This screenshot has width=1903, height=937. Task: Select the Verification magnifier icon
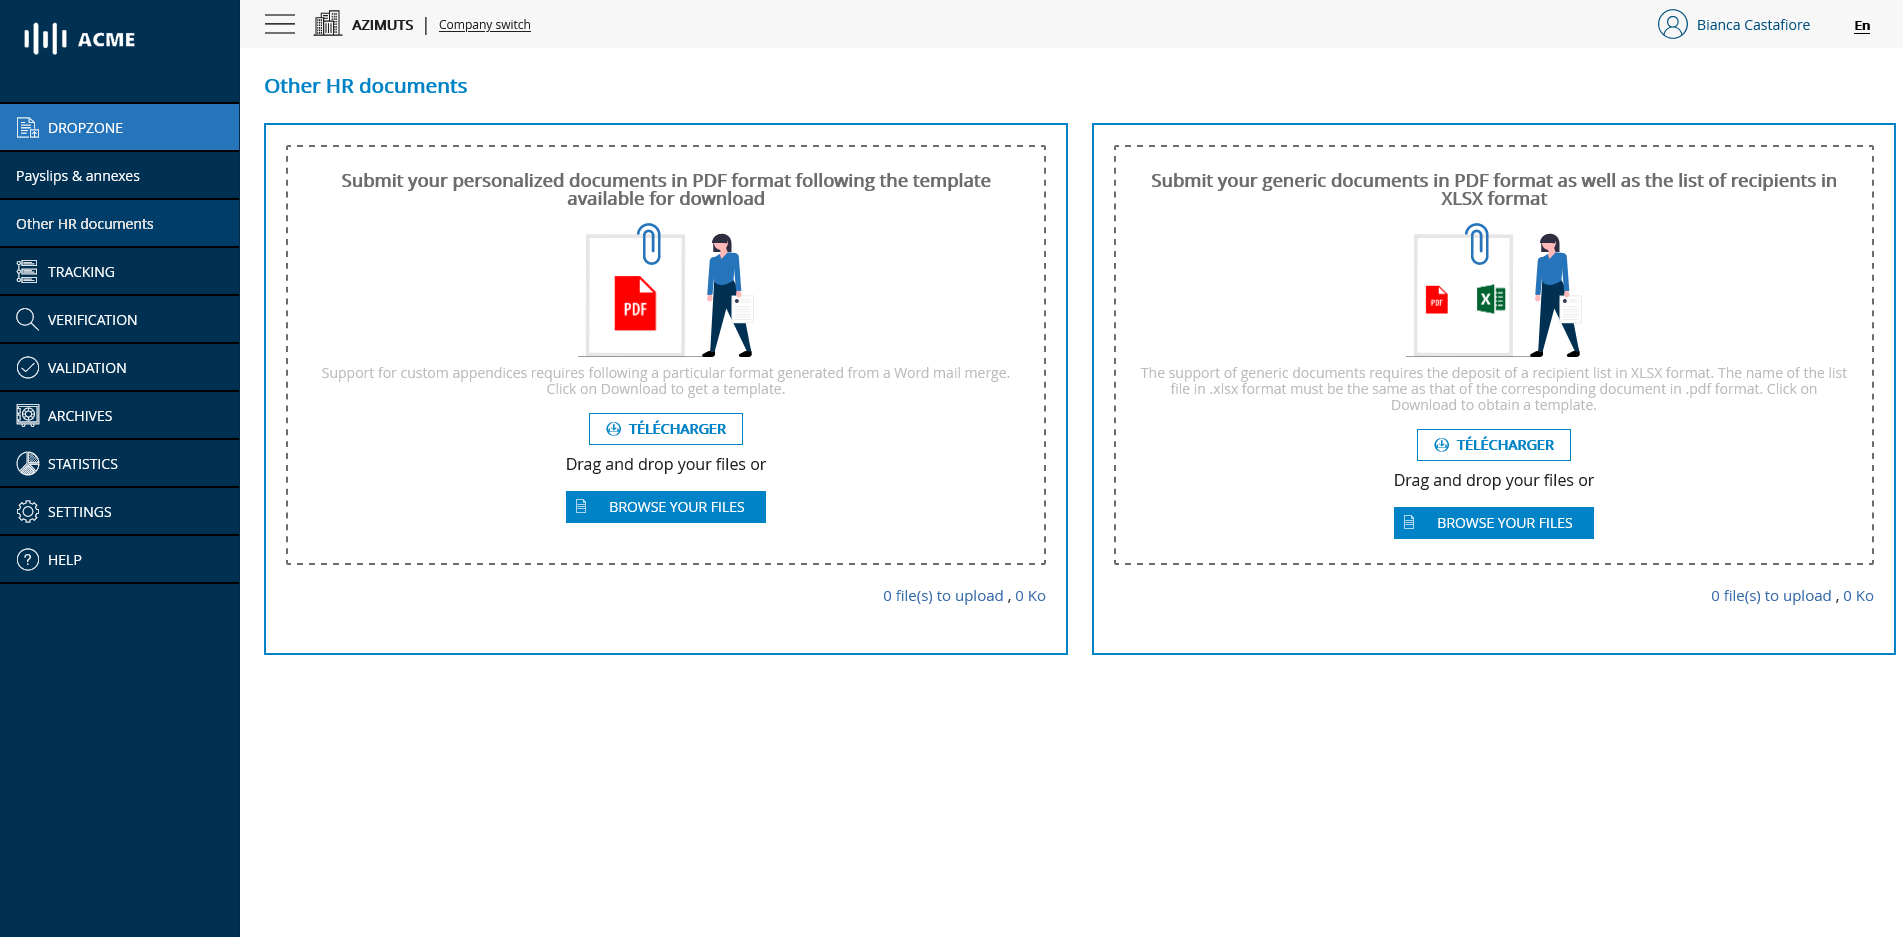(27, 319)
